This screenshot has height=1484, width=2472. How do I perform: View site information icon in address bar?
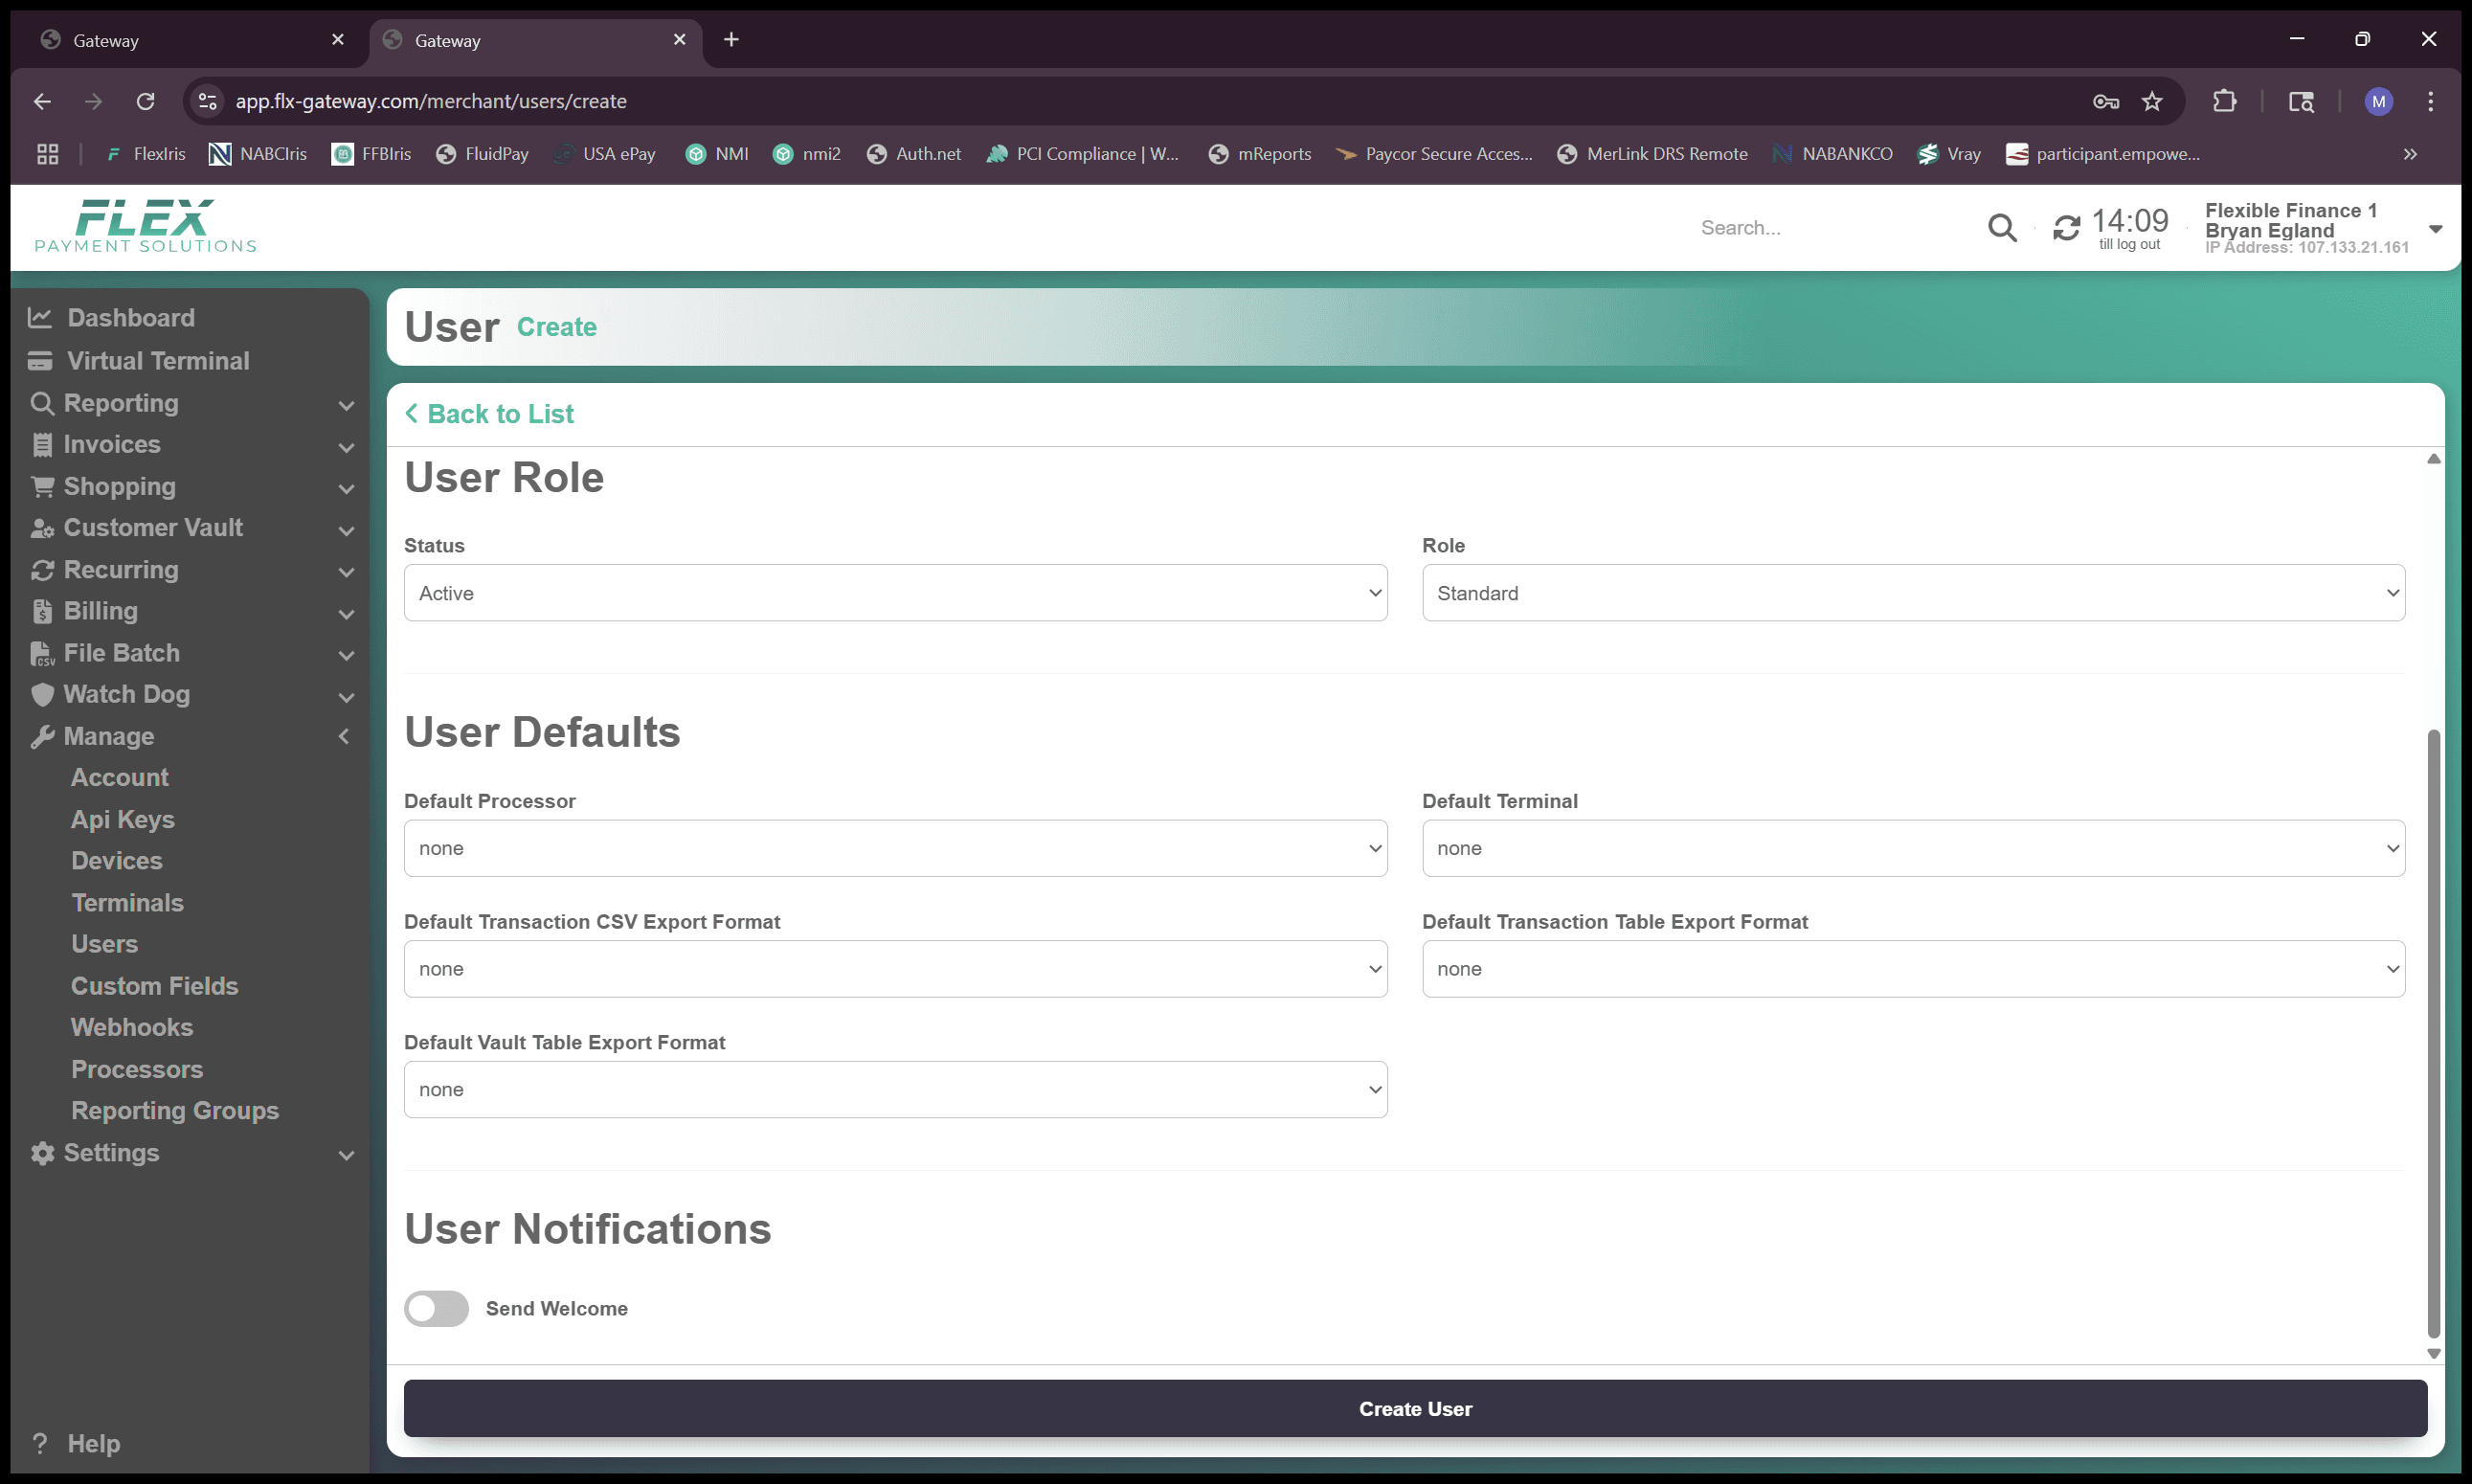207,101
